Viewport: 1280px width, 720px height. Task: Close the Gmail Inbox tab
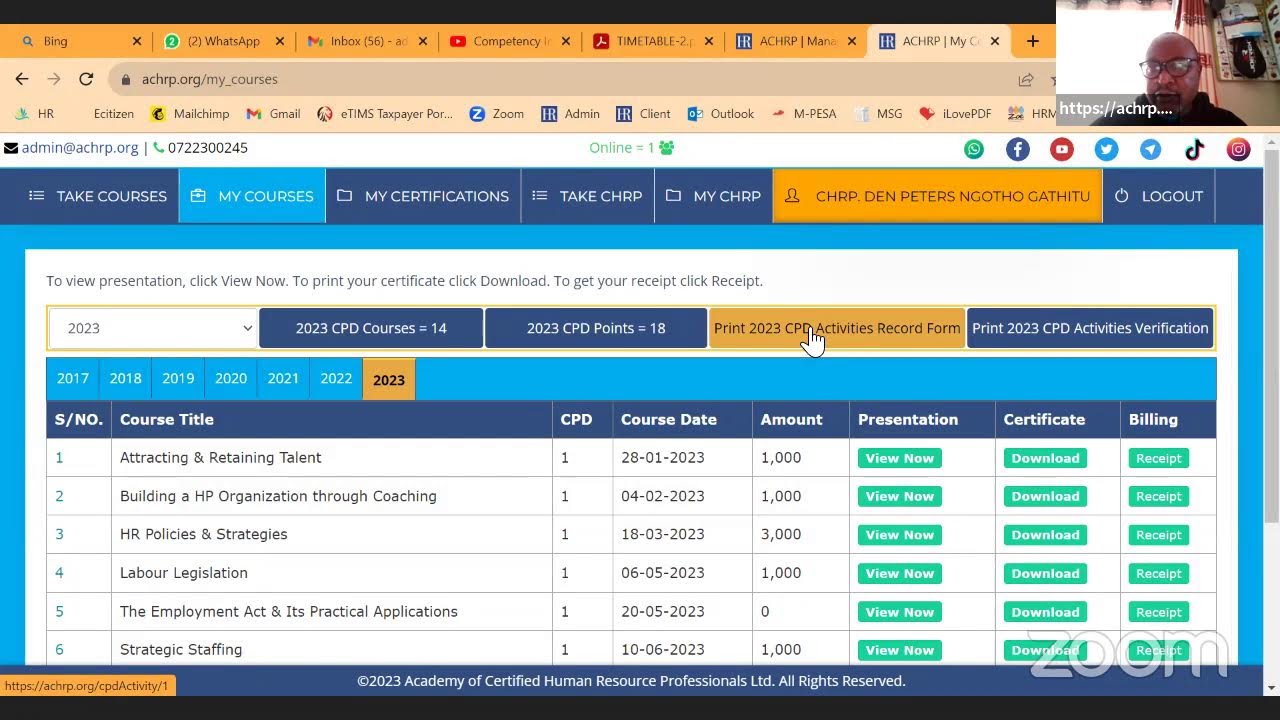[423, 41]
